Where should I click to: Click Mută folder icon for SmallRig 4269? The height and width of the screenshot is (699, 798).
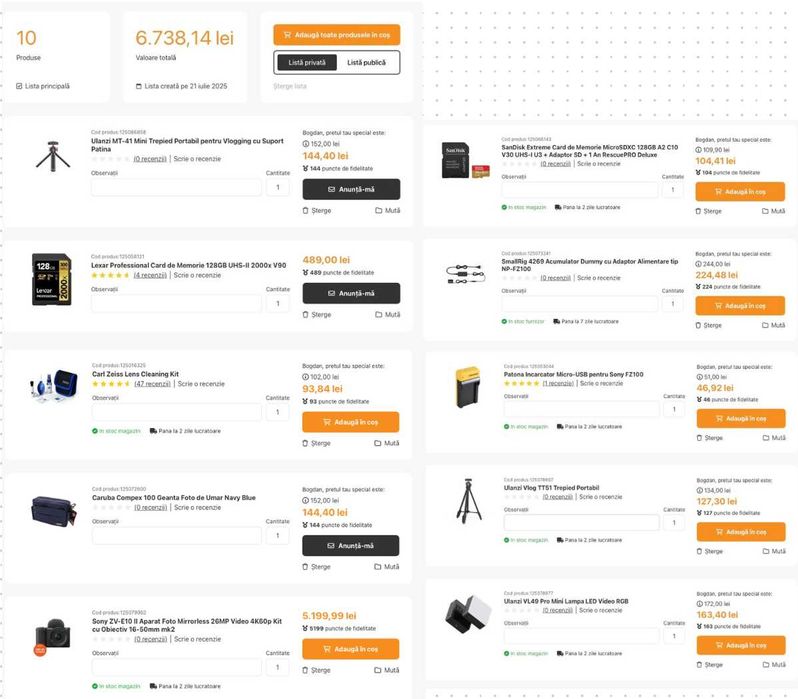[766, 326]
